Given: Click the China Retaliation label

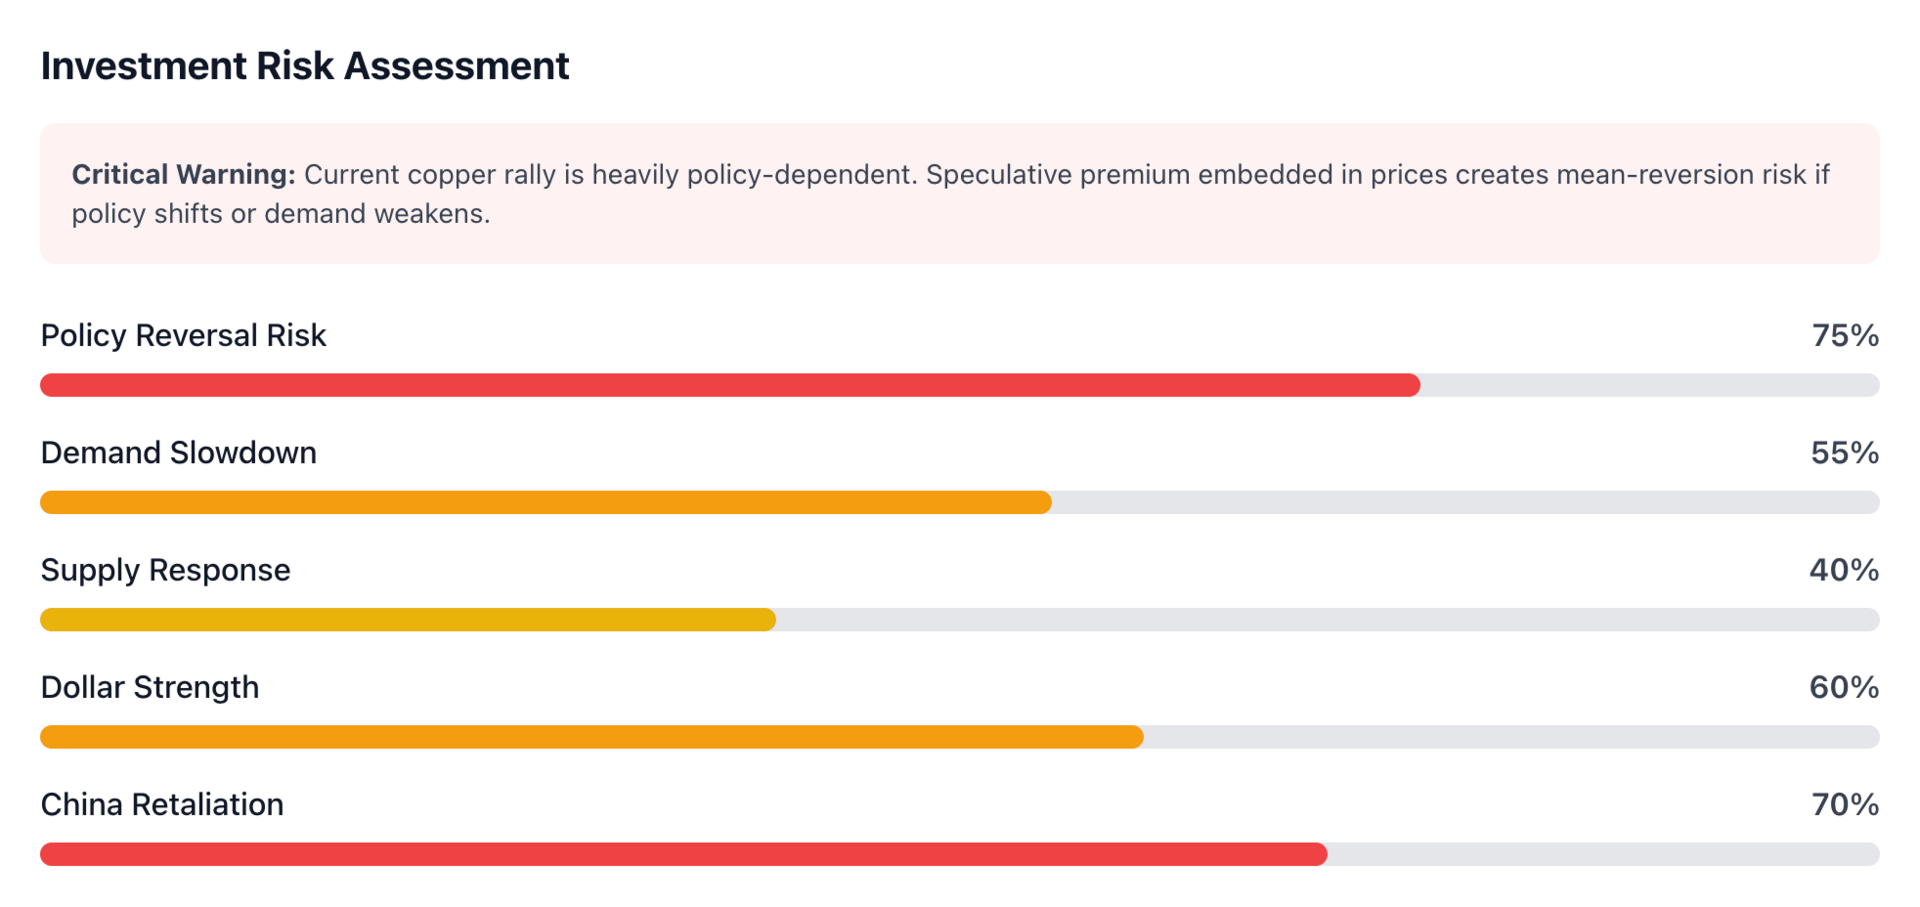Looking at the screenshot, I should coord(162,804).
